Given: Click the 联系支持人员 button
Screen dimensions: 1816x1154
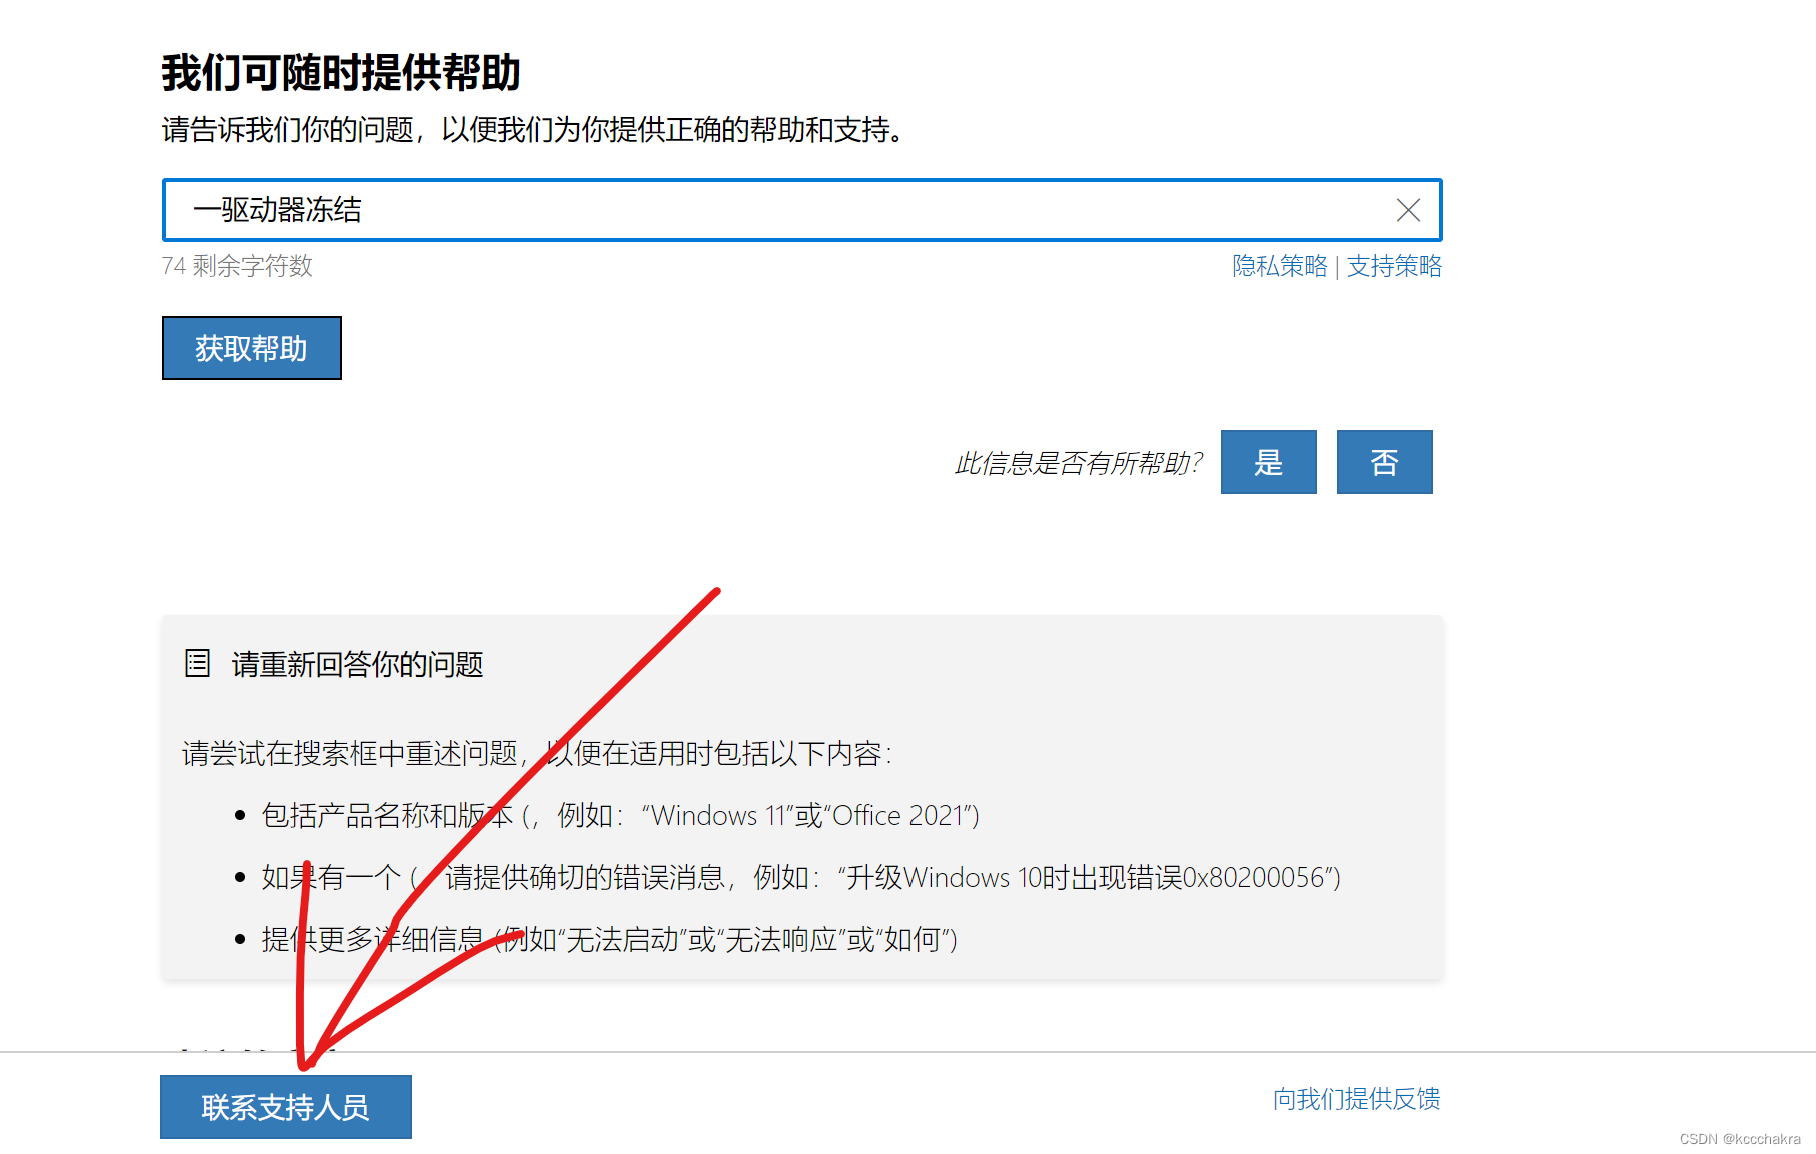Looking at the screenshot, I should tap(286, 1107).
